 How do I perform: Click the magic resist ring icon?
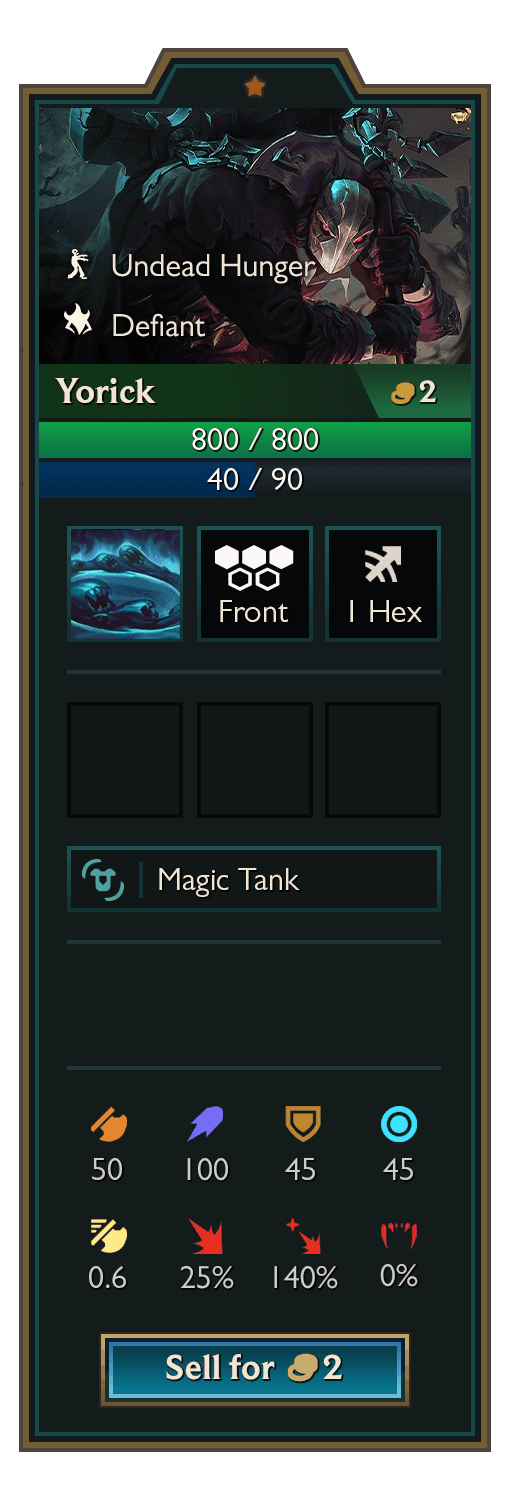(x=399, y=1126)
